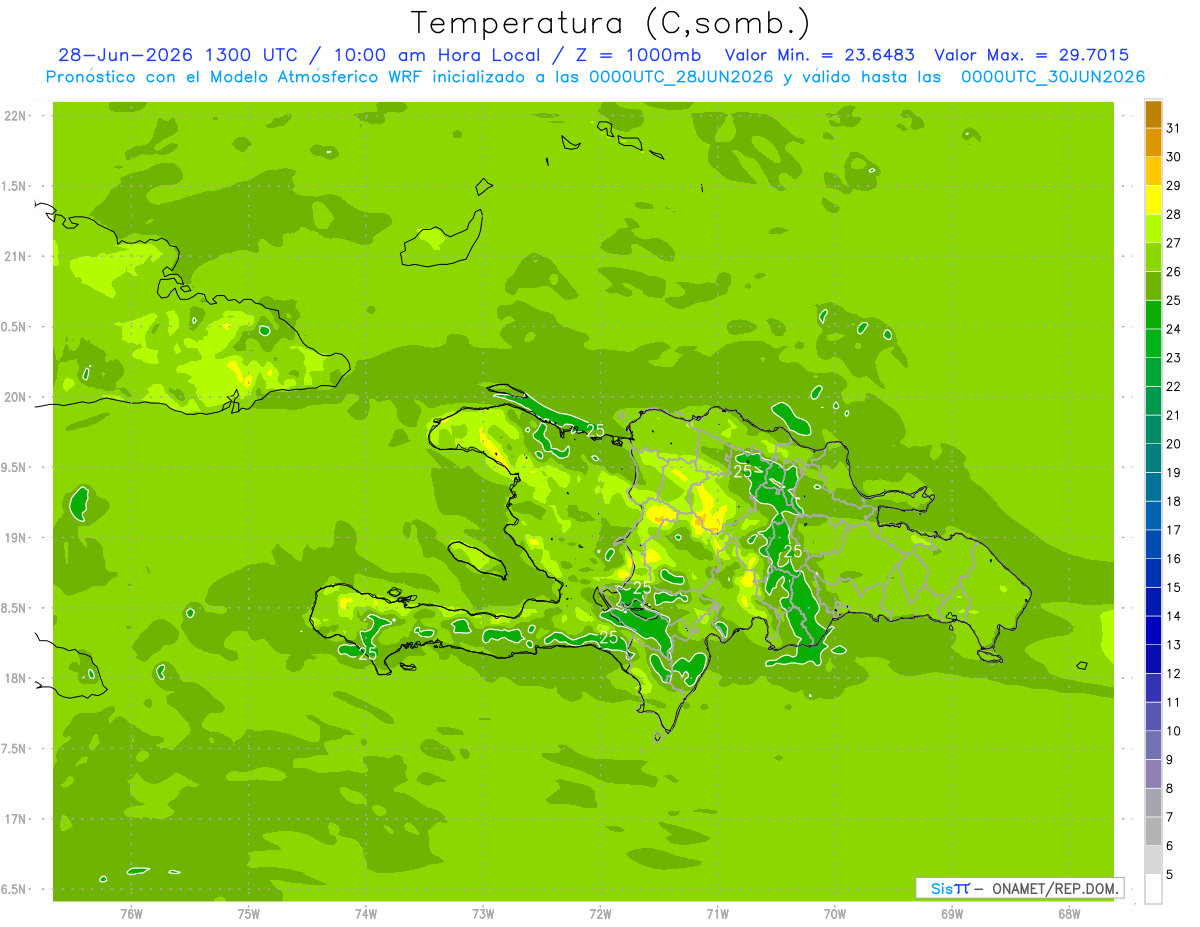Click the 76W longitude axis label
This screenshot has height=927, width=1200.
(131, 914)
